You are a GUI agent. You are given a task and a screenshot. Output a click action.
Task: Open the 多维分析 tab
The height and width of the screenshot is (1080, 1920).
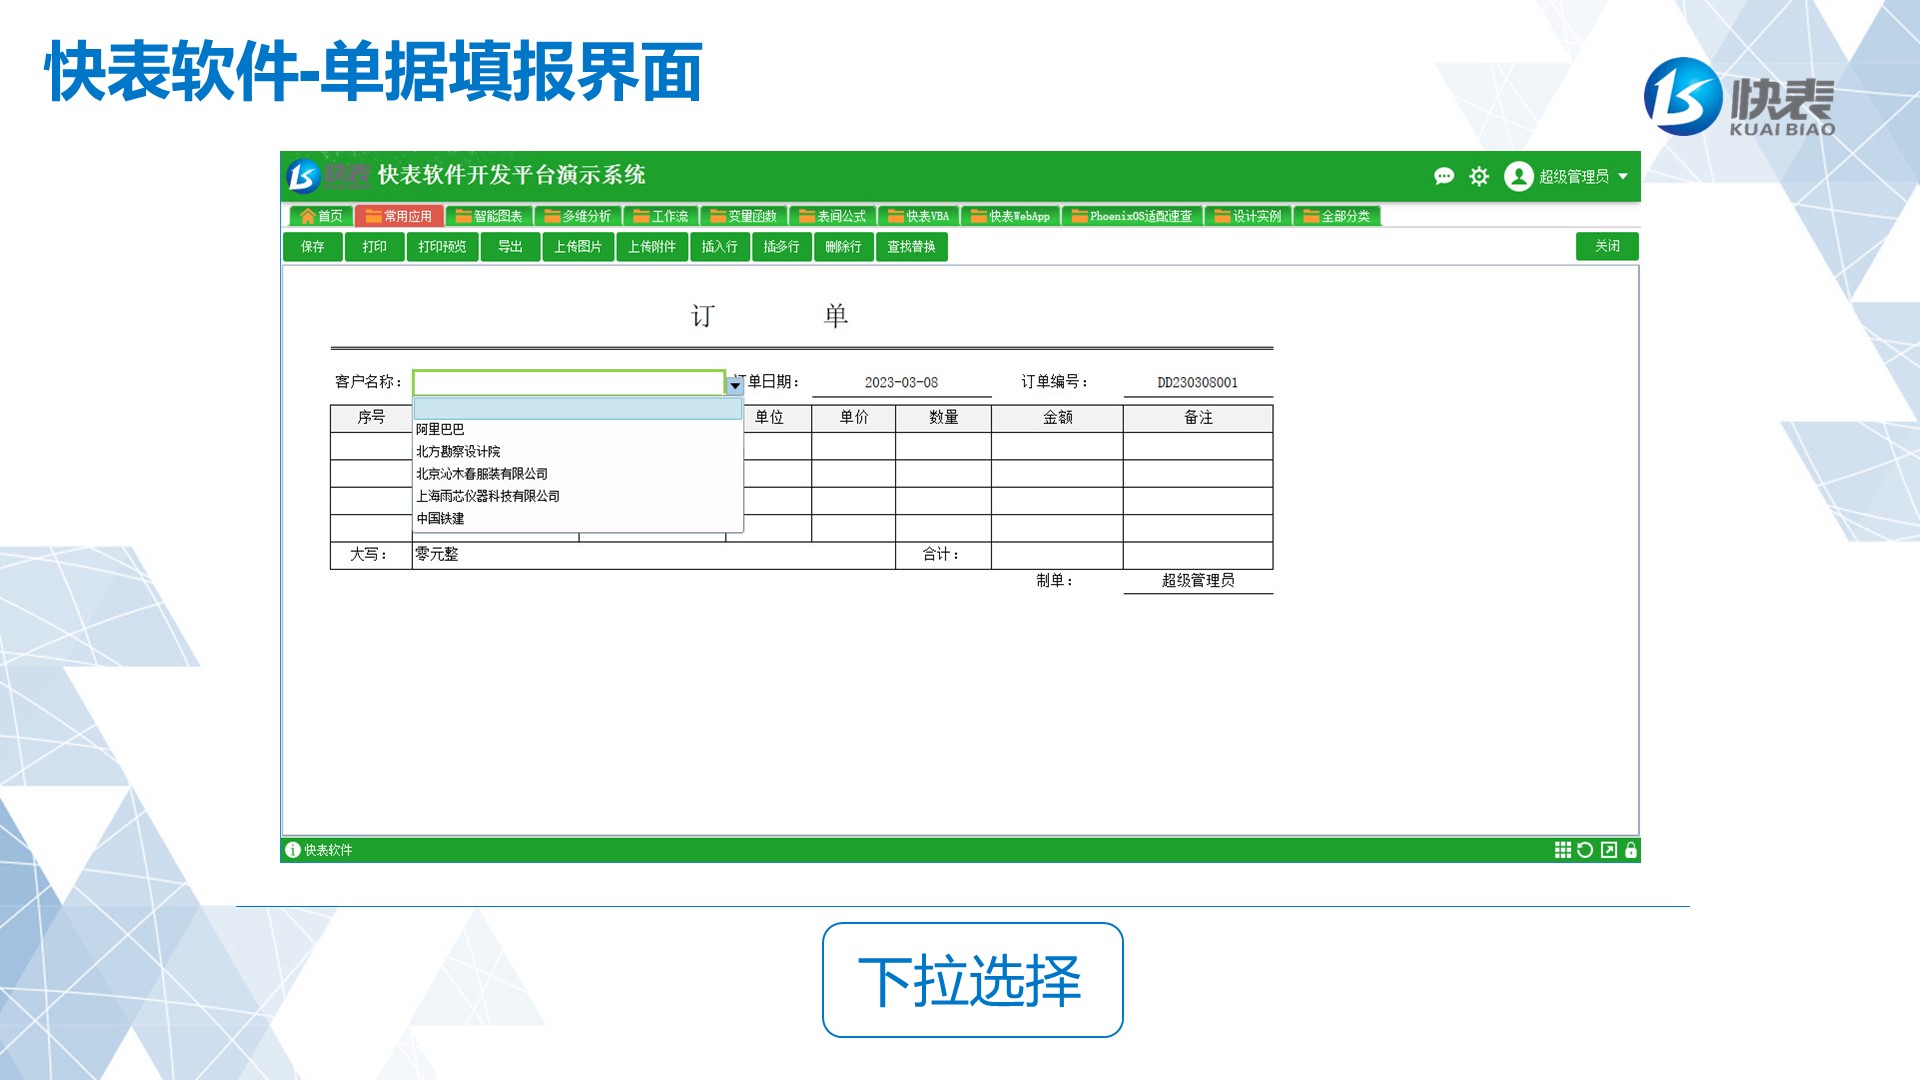[577, 216]
